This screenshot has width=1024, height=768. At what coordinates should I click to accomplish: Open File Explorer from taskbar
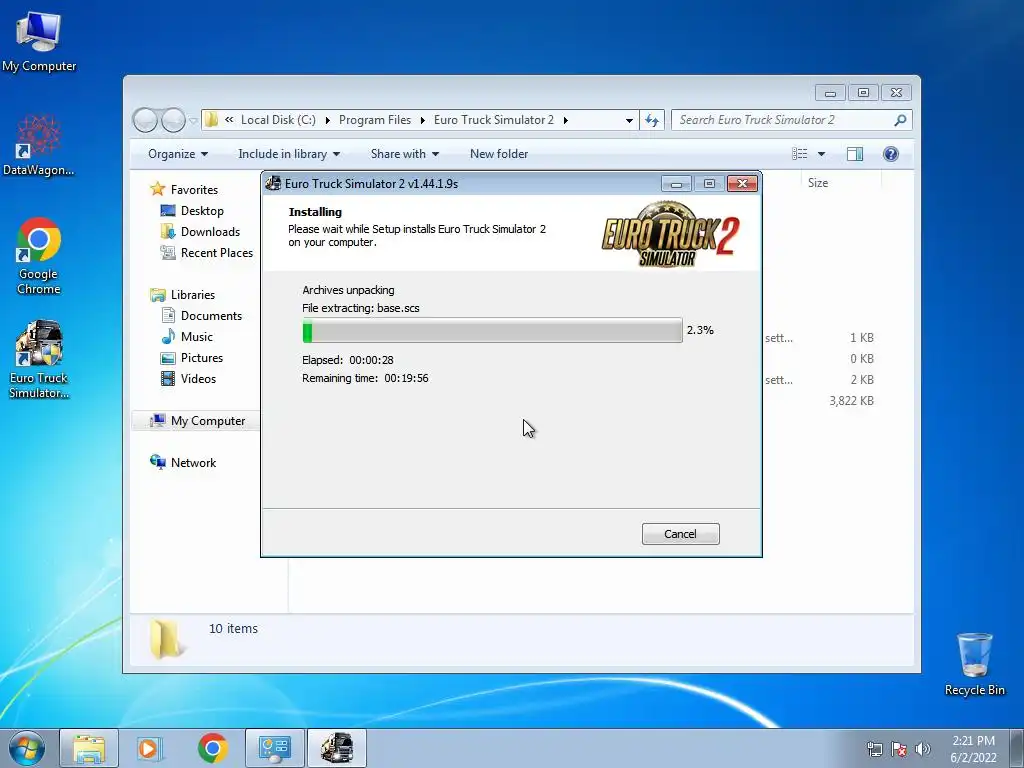89,748
